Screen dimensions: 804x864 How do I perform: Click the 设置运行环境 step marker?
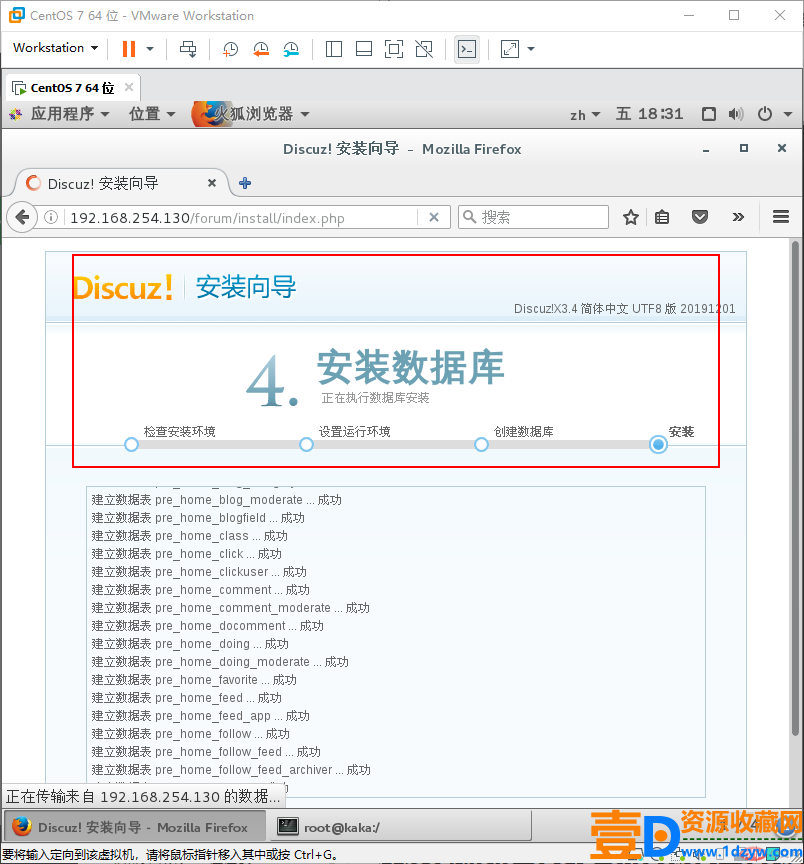(x=306, y=445)
